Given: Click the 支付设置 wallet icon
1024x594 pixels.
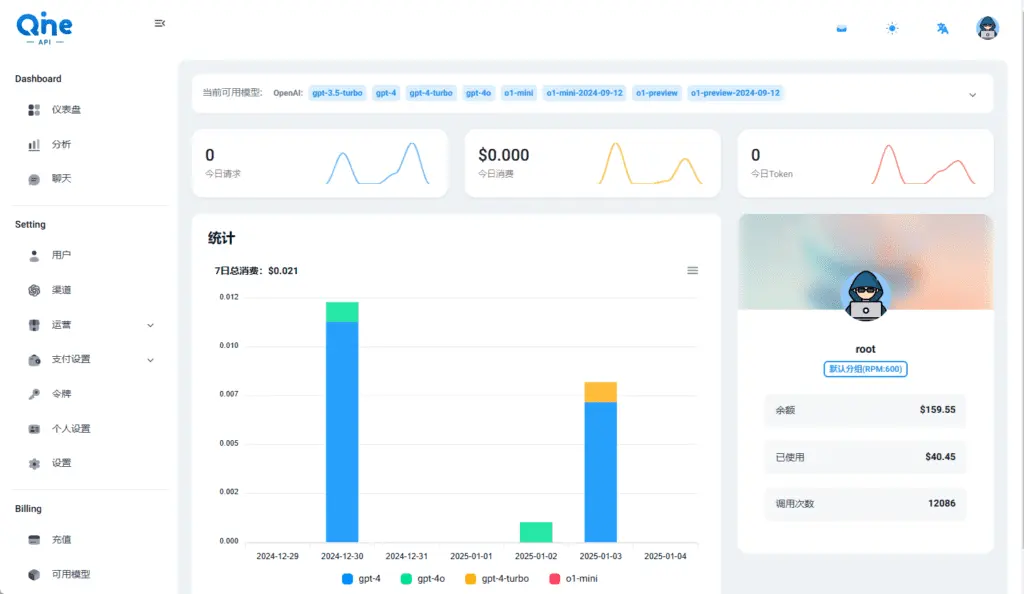Looking at the screenshot, I should click(34, 359).
